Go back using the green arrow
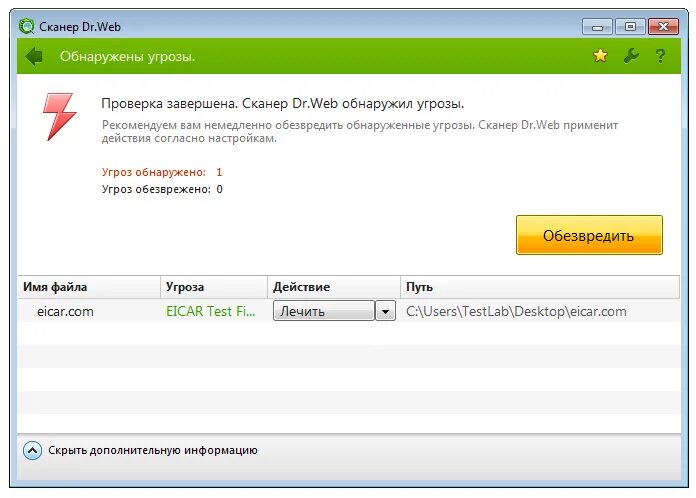696x498 pixels. coord(34,56)
